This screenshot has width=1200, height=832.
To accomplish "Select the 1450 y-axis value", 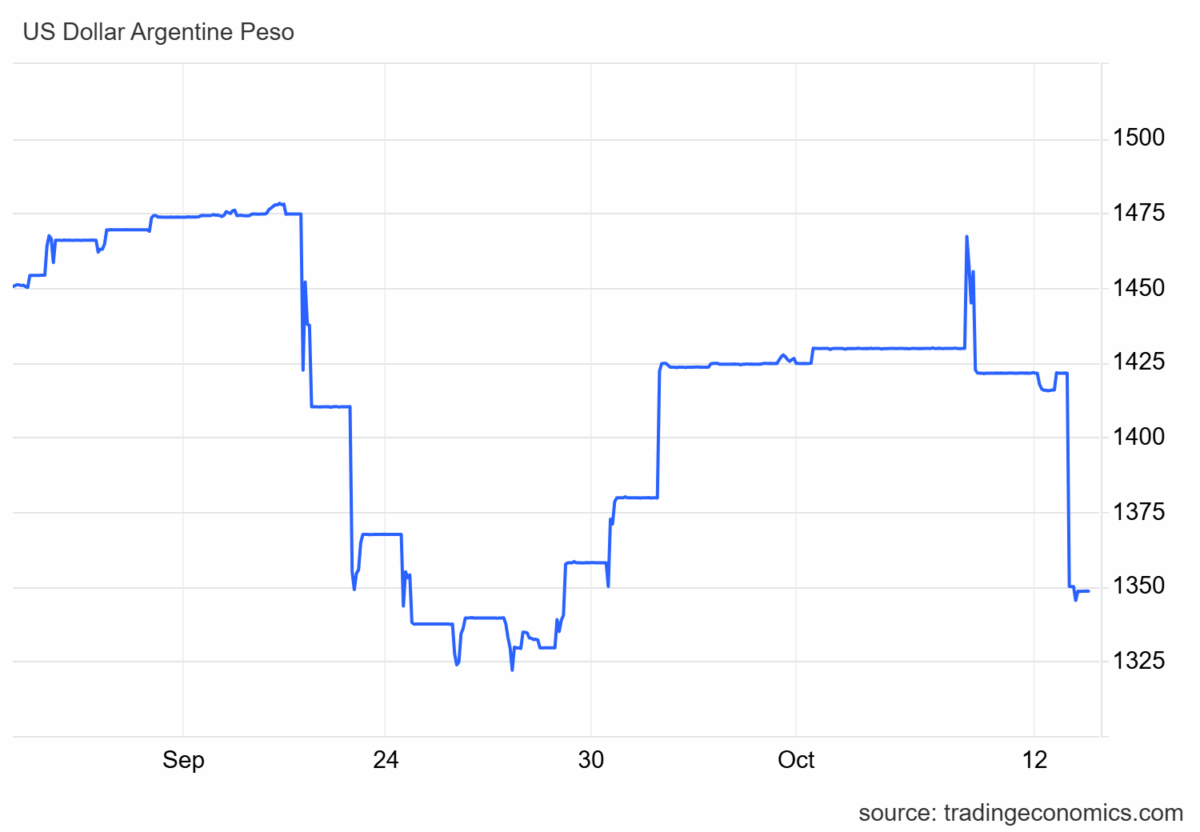I will coord(1138,288).
